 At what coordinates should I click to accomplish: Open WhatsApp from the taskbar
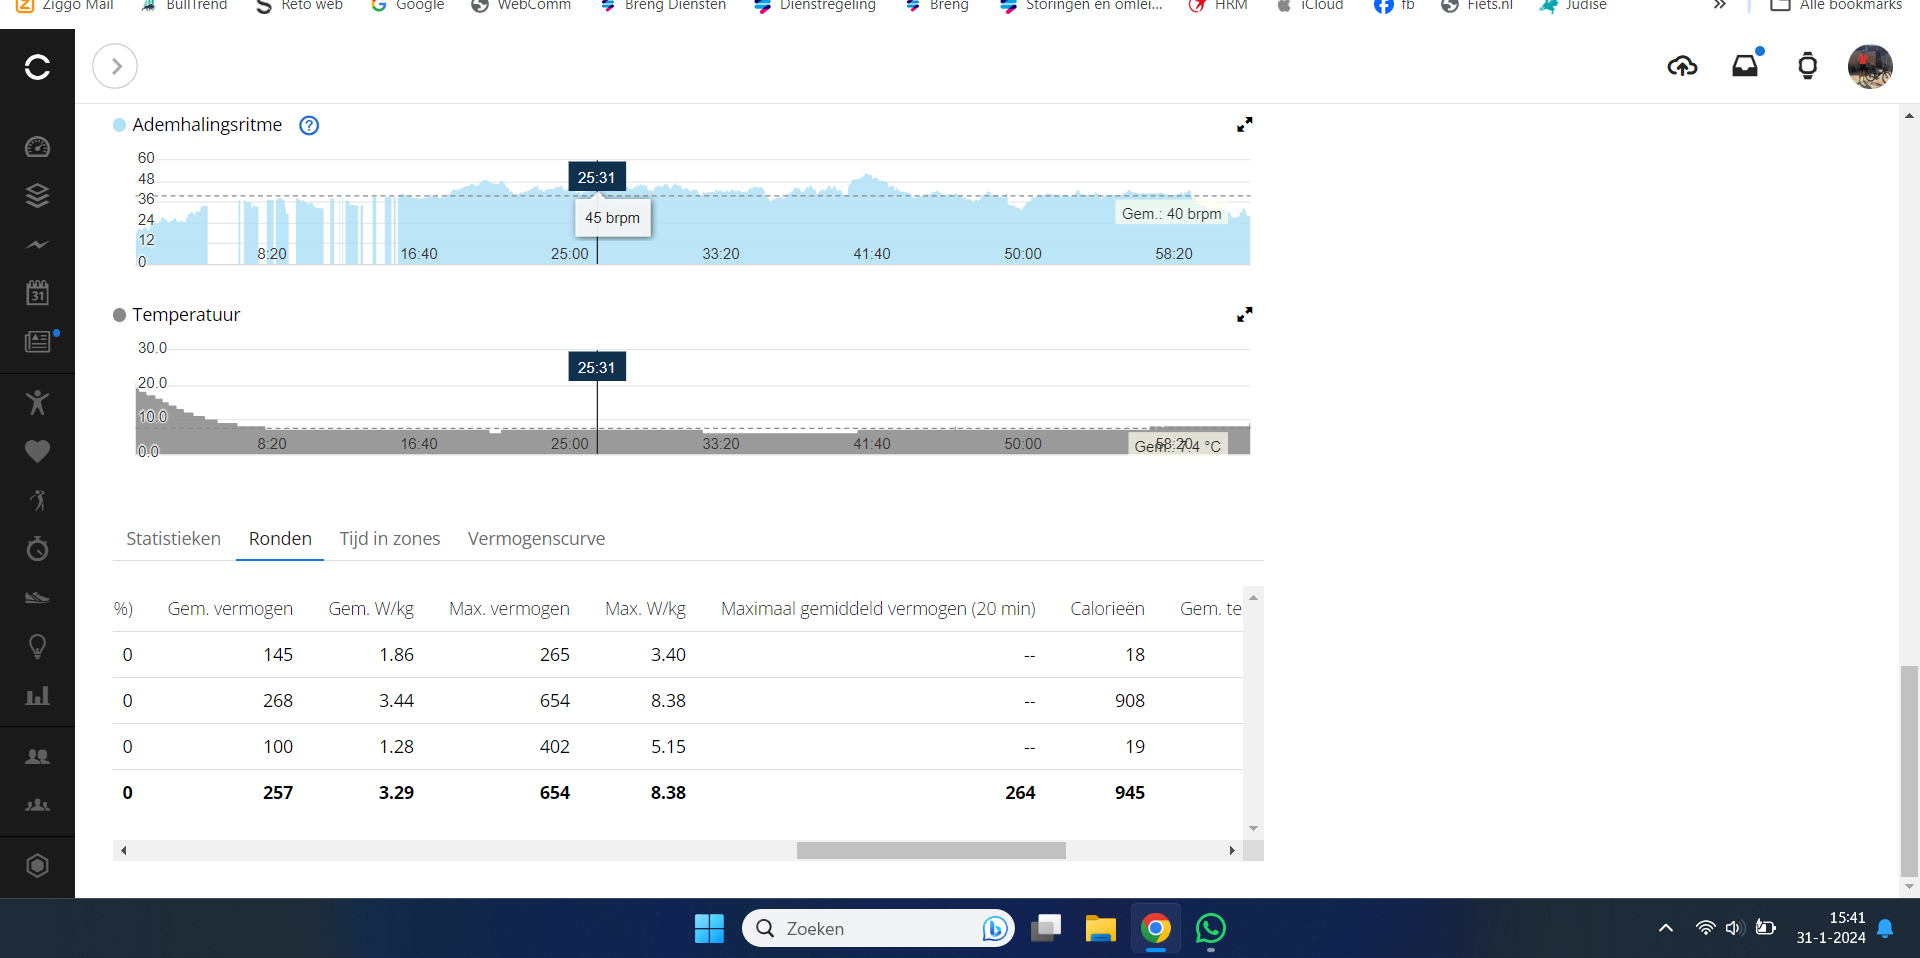click(1210, 929)
